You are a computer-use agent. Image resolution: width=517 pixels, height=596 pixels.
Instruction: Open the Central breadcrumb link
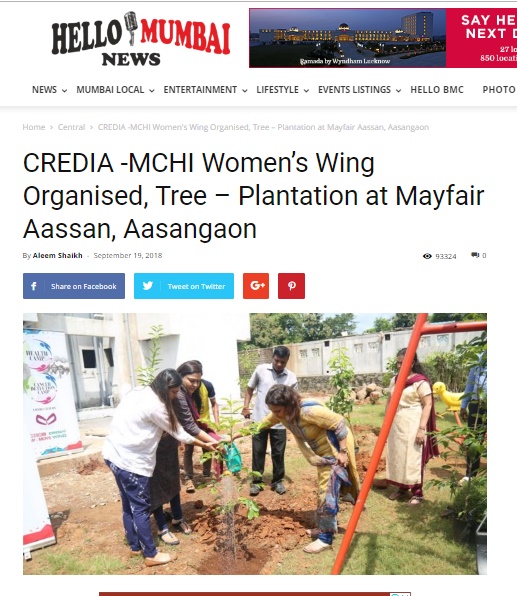pyautogui.click(x=71, y=127)
